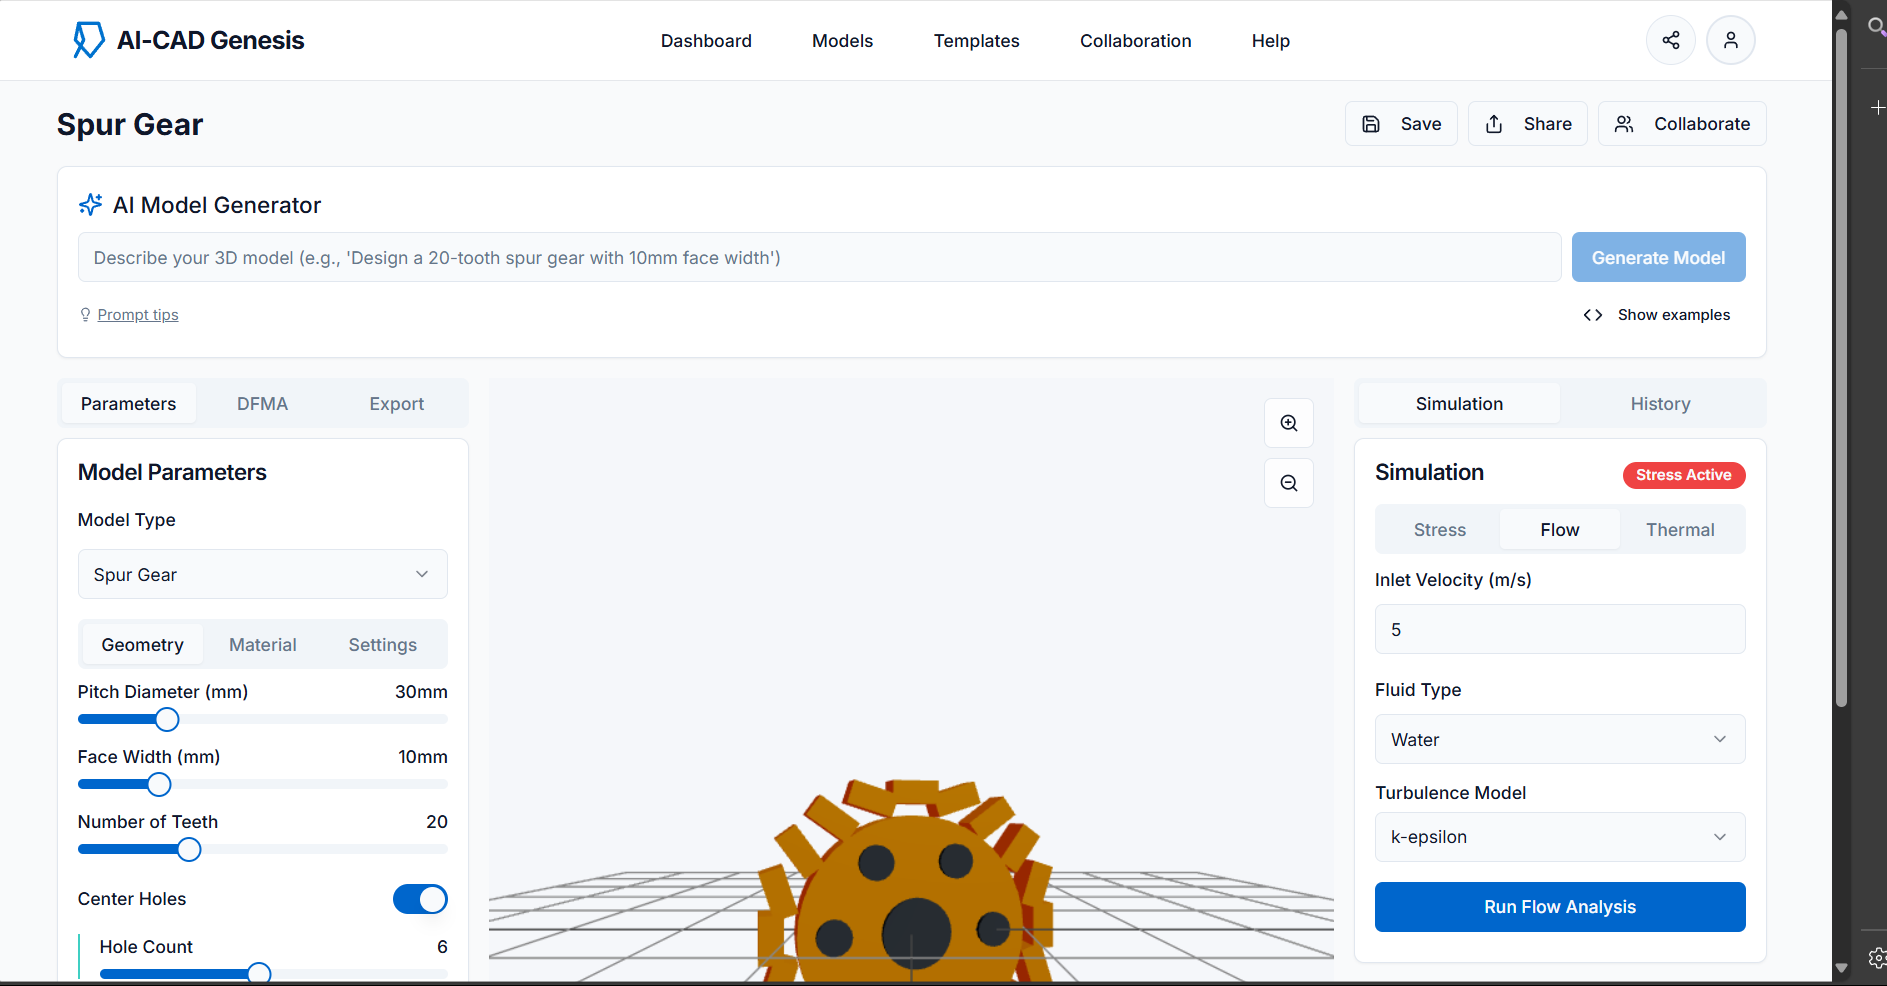Open the Templates menu item
The width and height of the screenshot is (1887, 986).
(976, 40)
